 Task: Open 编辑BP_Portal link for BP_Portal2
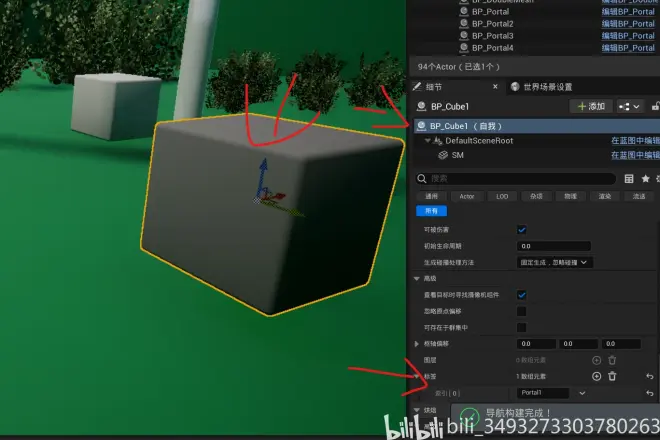pyautogui.click(x=628, y=24)
